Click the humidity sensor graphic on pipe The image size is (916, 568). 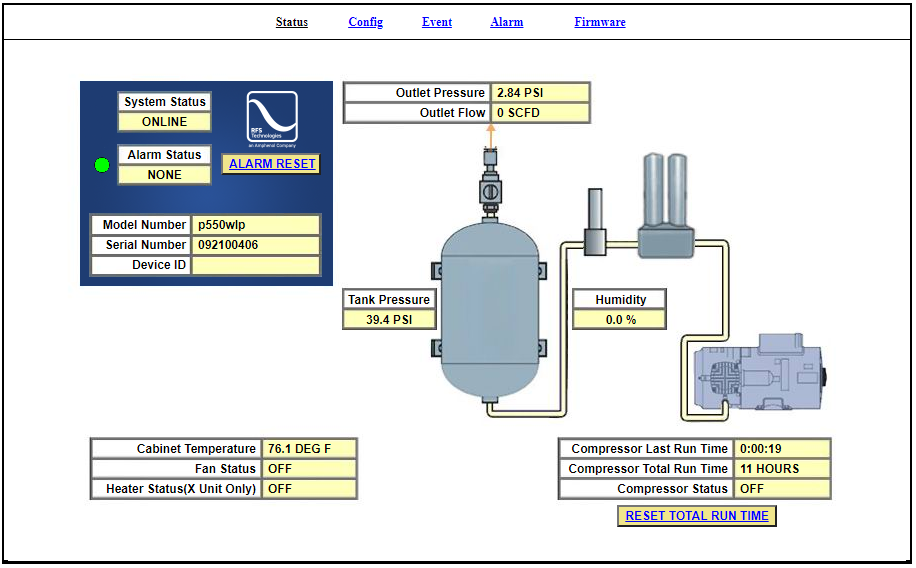point(595,224)
